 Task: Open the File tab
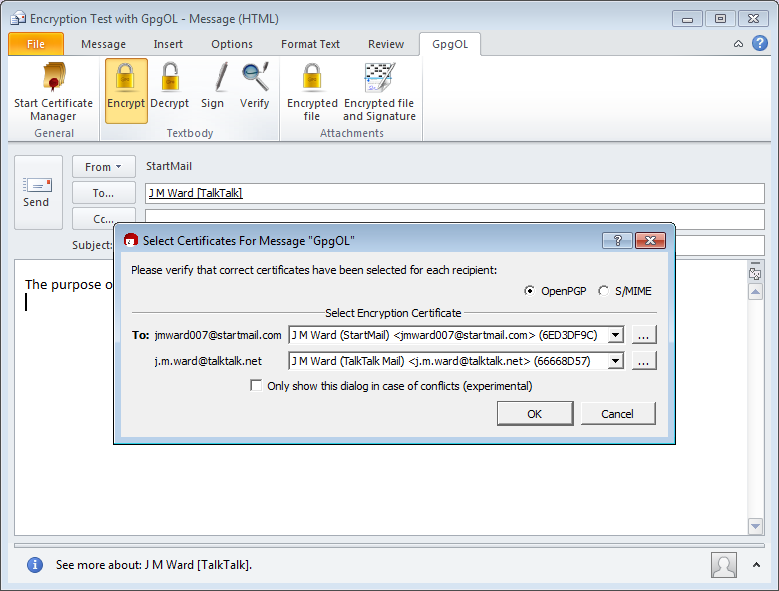click(36, 44)
